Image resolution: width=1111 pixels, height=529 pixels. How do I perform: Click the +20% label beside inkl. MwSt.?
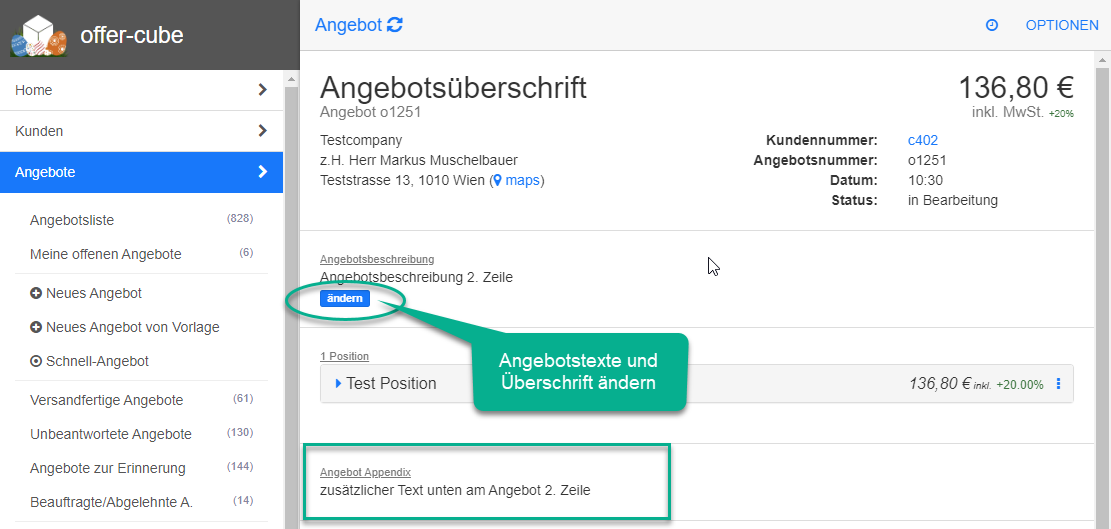(1061, 113)
